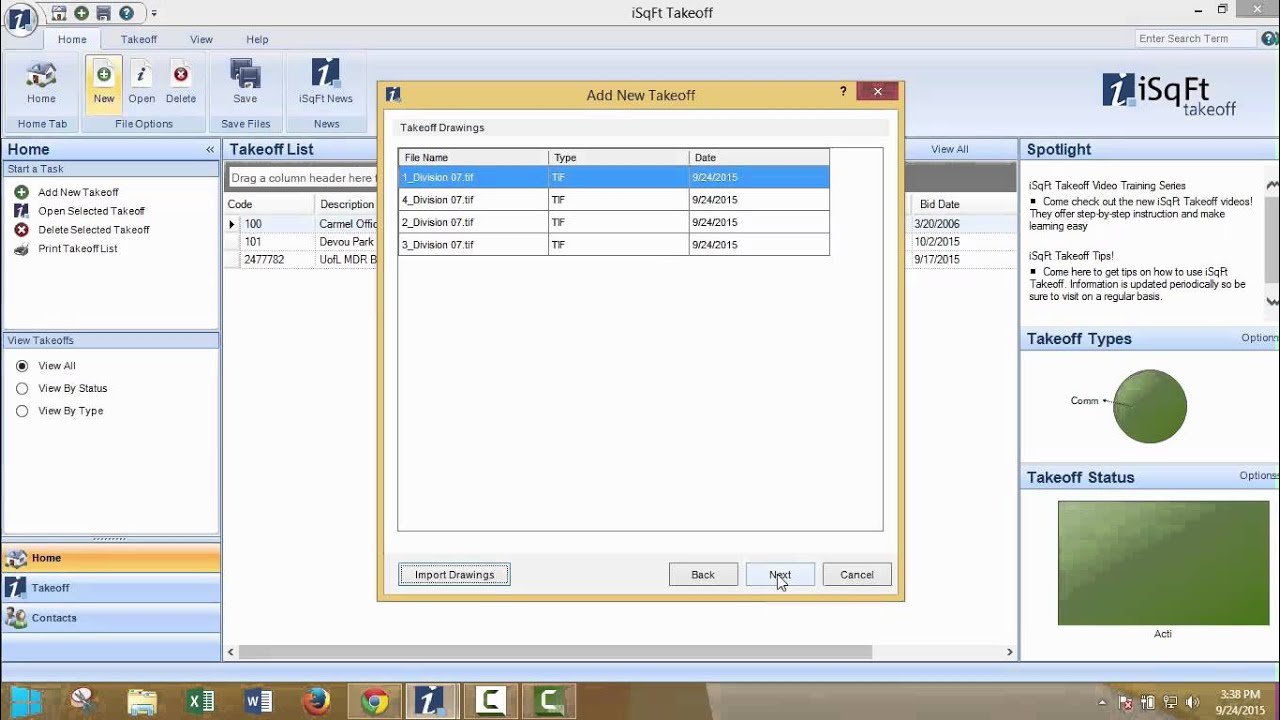Click the New takeoff ribbon icon
The image size is (1280, 720).
tap(104, 76)
